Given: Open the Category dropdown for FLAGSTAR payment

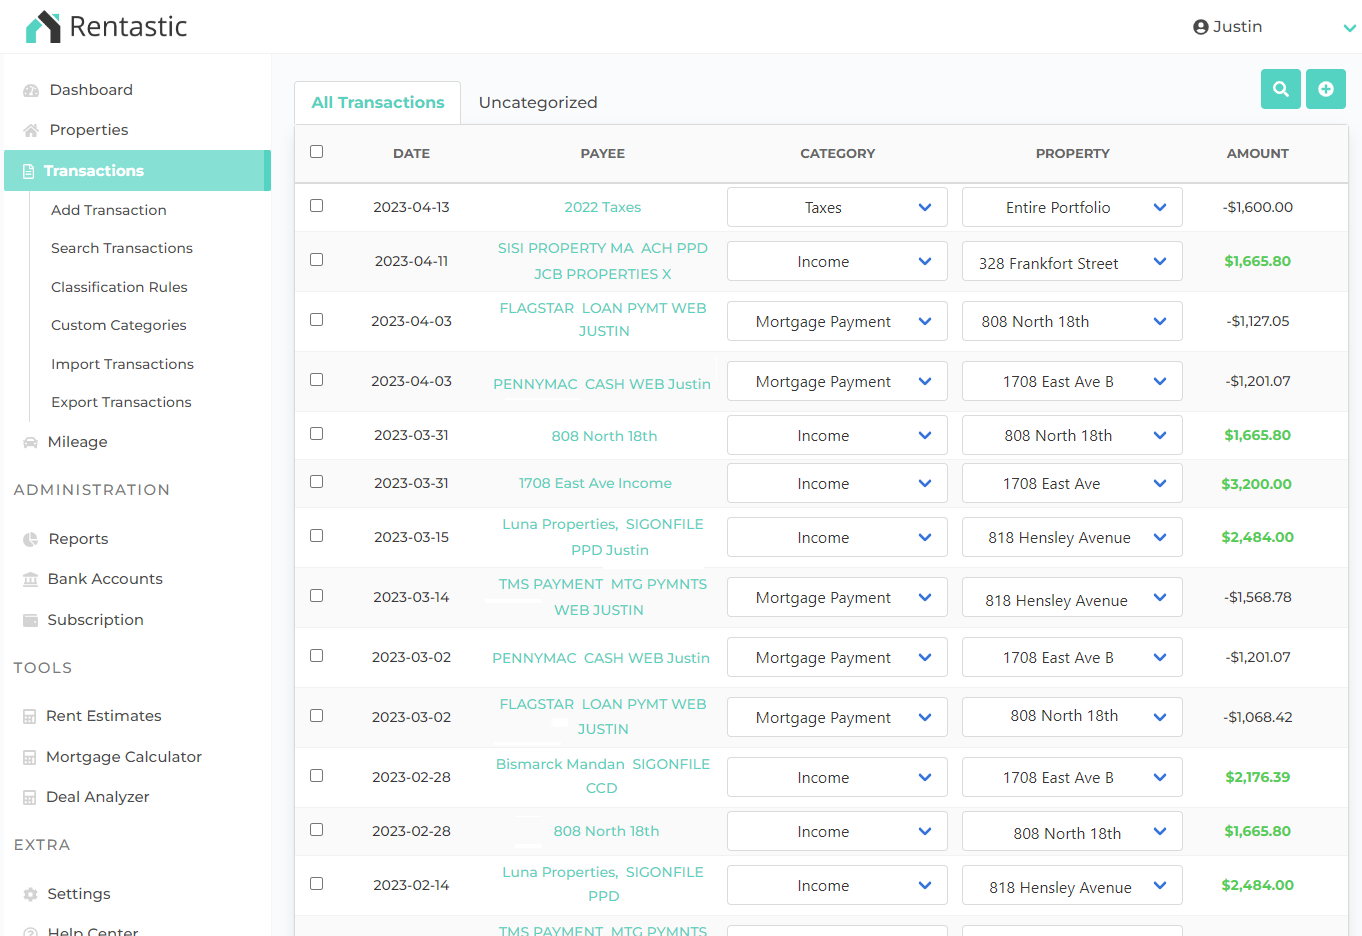Looking at the screenshot, I should 837,321.
